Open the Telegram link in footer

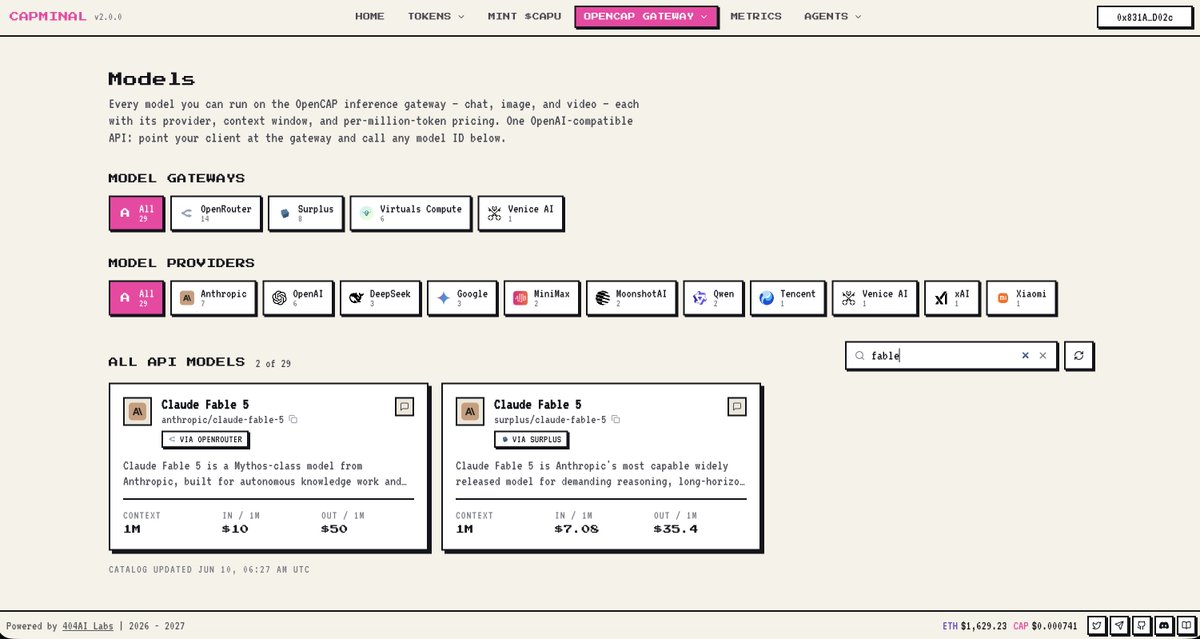click(x=1119, y=626)
